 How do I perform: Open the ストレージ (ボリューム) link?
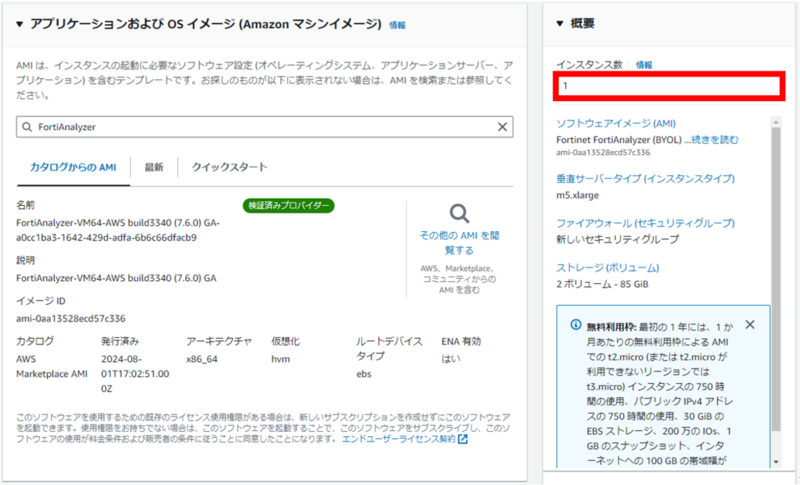(608, 268)
